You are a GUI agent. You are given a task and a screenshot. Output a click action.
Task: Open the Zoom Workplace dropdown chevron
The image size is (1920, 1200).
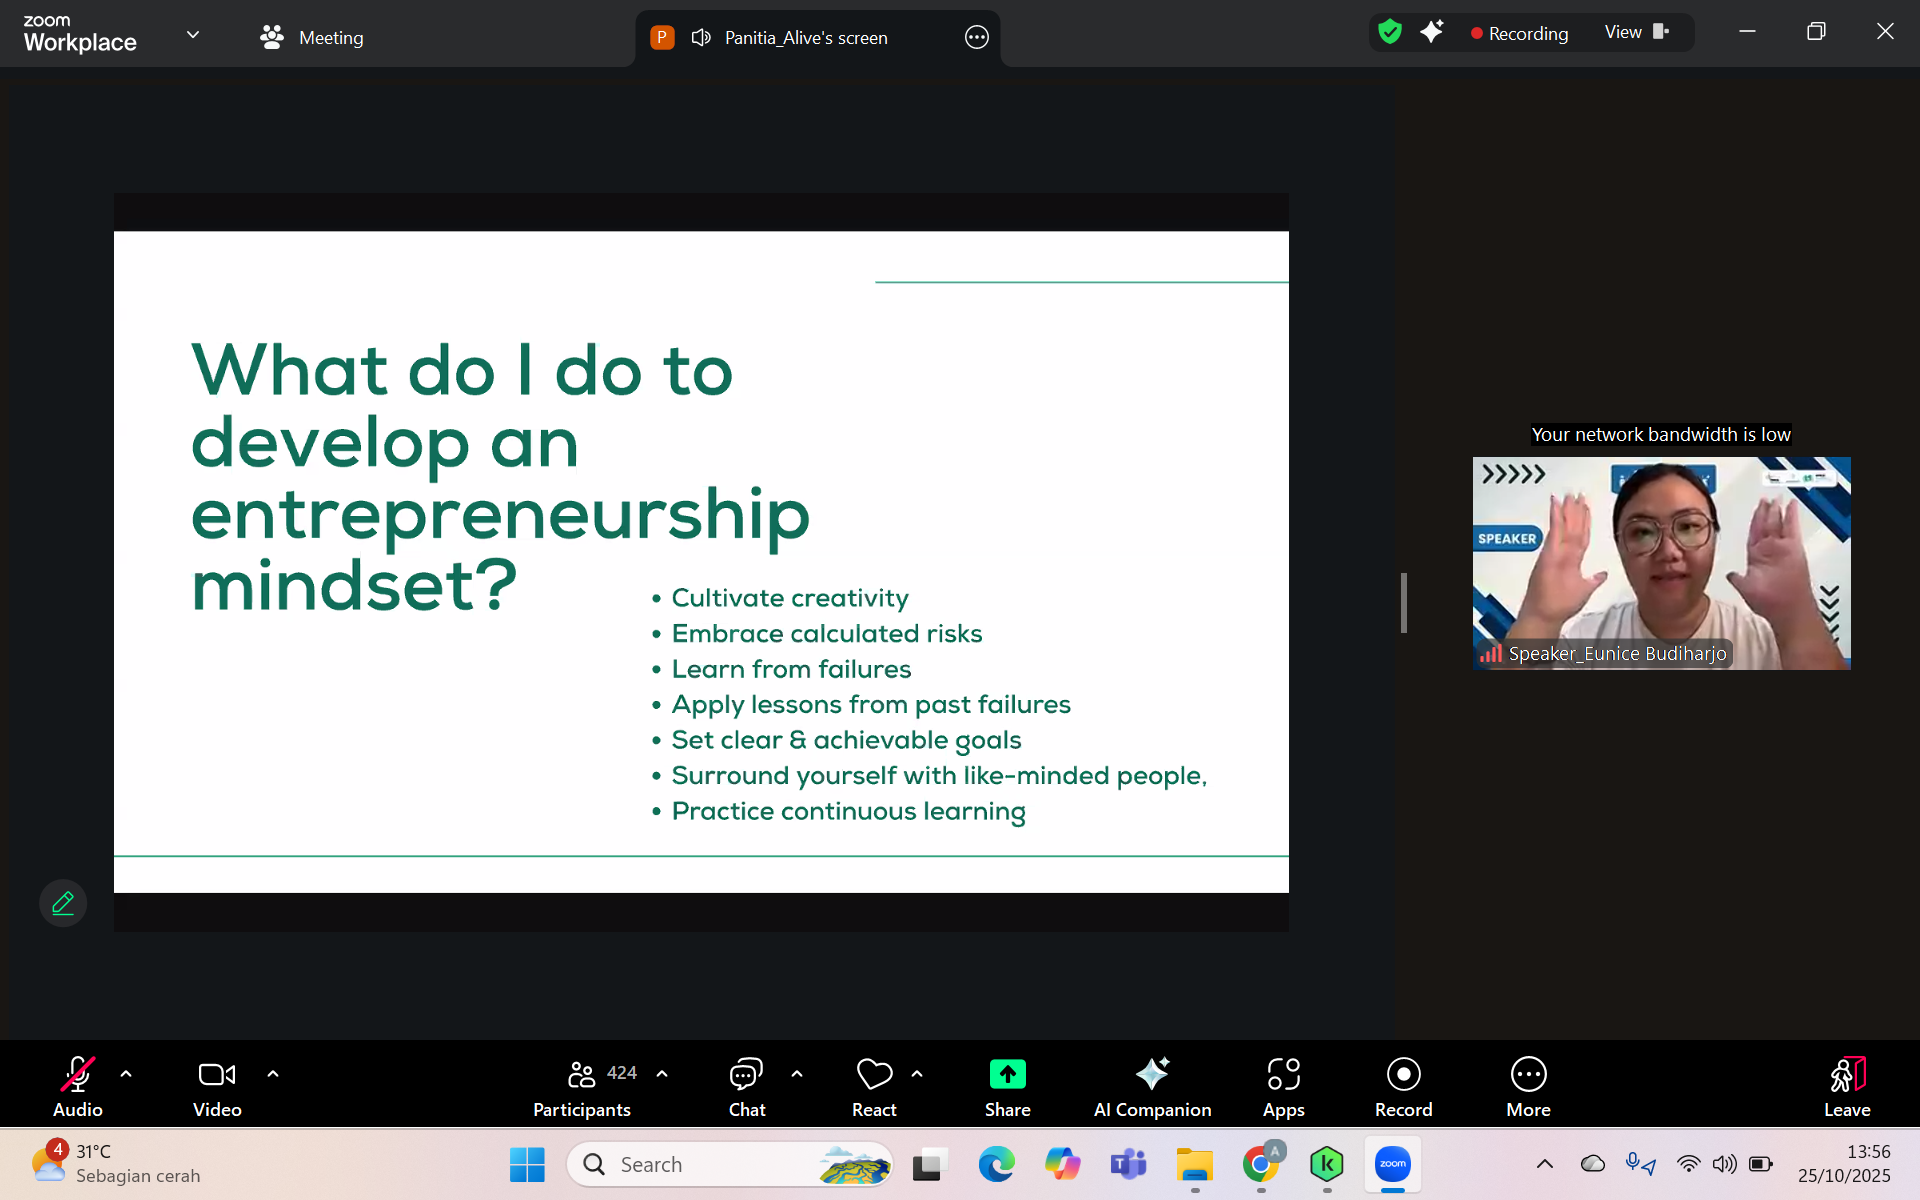193,35
